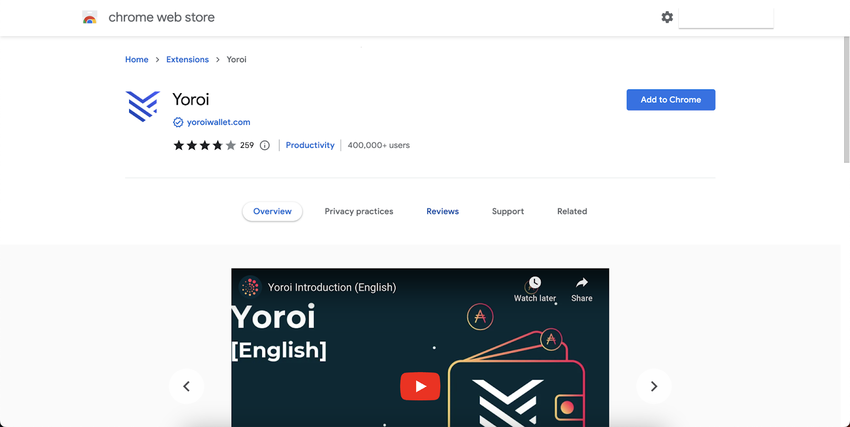The width and height of the screenshot is (850, 427).
Task: Click the 'Yoroi' extension title heading
Action: coord(190,100)
